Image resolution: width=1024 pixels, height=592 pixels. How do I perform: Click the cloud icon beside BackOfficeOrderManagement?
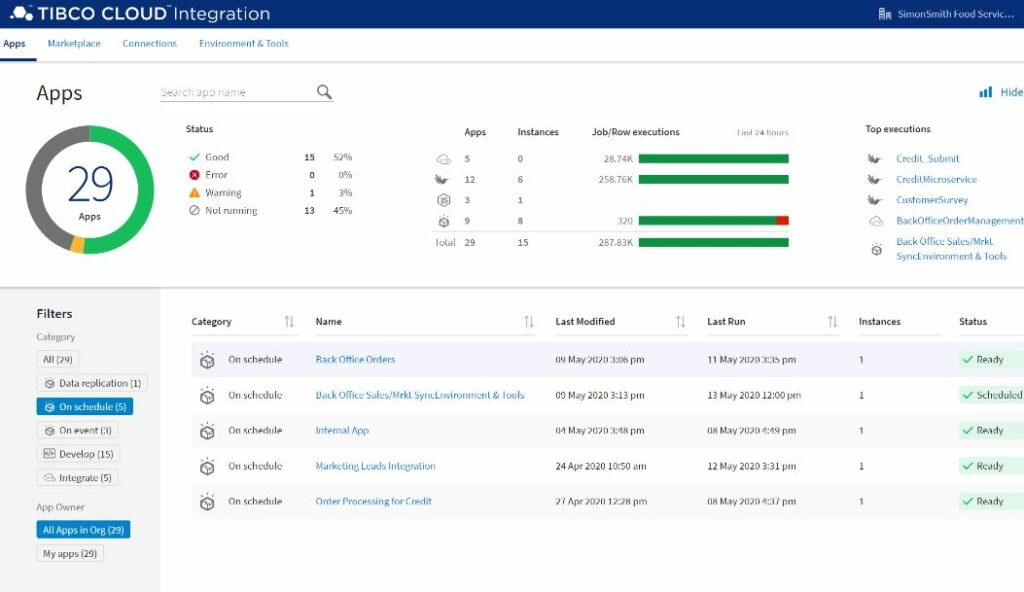pos(876,221)
